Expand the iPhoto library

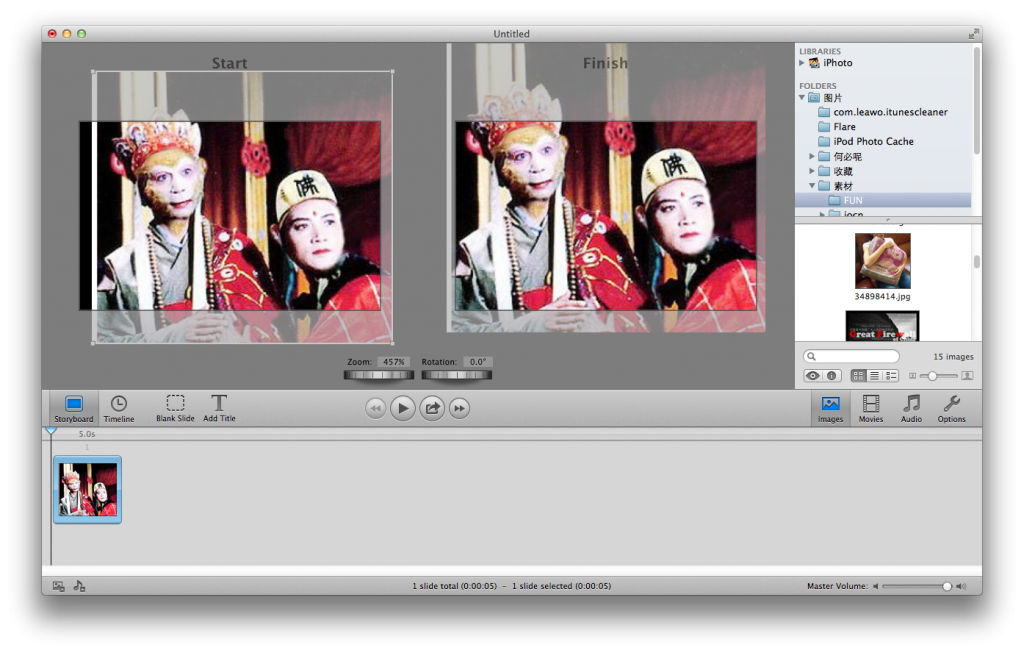pyautogui.click(x=802, y=63)
